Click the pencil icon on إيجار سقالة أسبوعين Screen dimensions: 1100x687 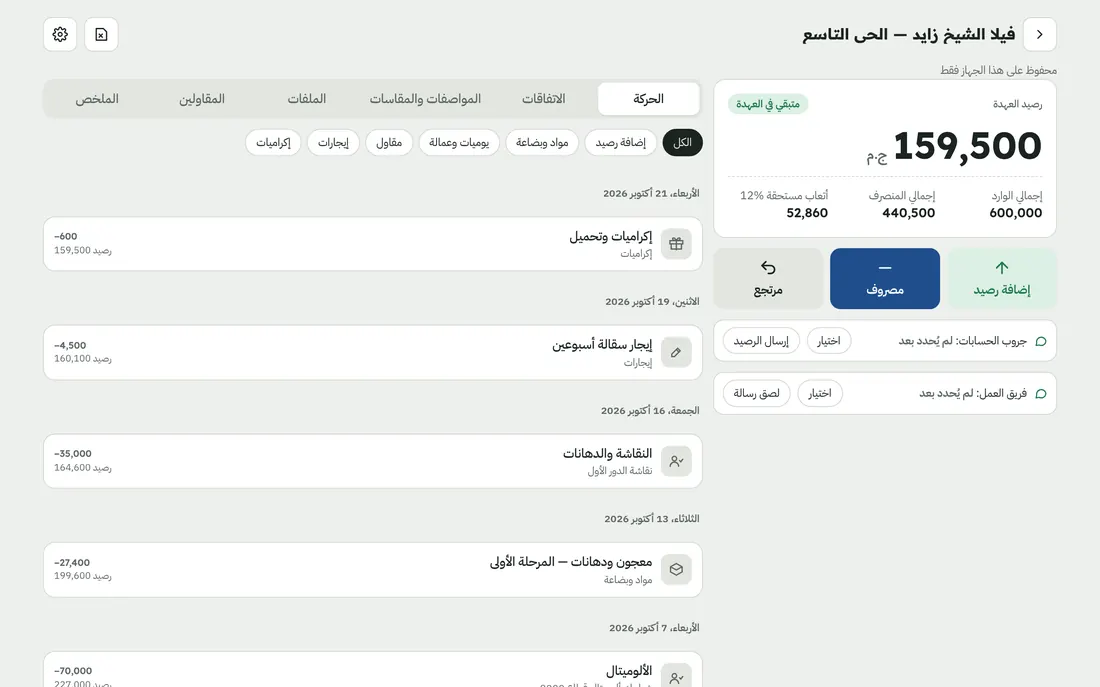click(x=676, y=352)
